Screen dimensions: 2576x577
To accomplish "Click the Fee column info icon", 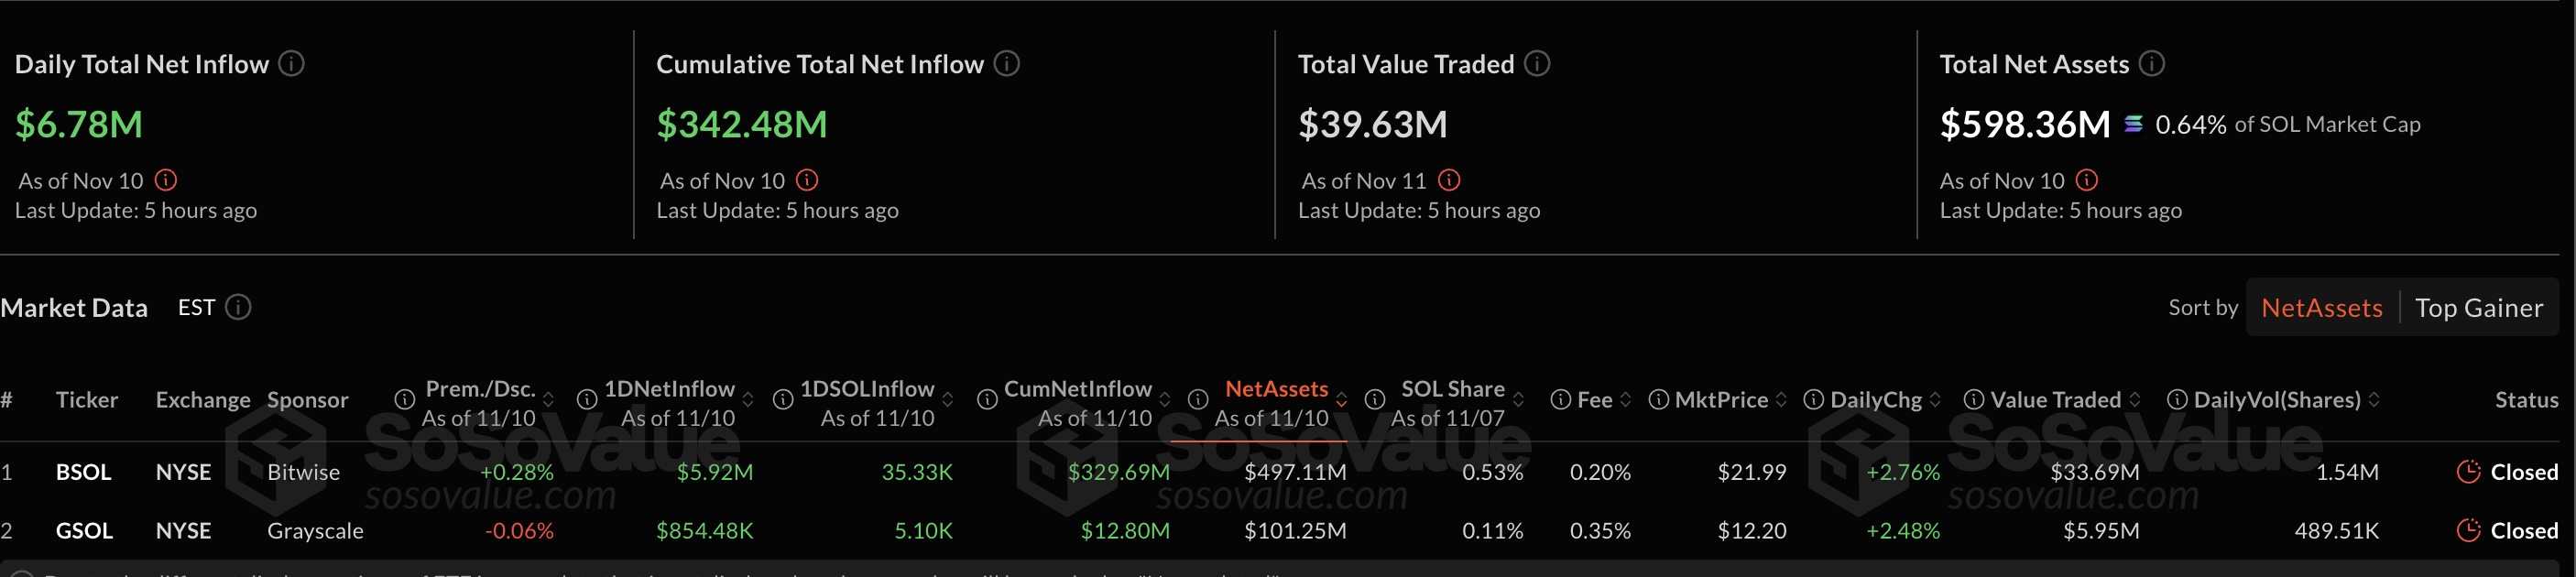I will pyautogui.click(x=1559, y=399).
